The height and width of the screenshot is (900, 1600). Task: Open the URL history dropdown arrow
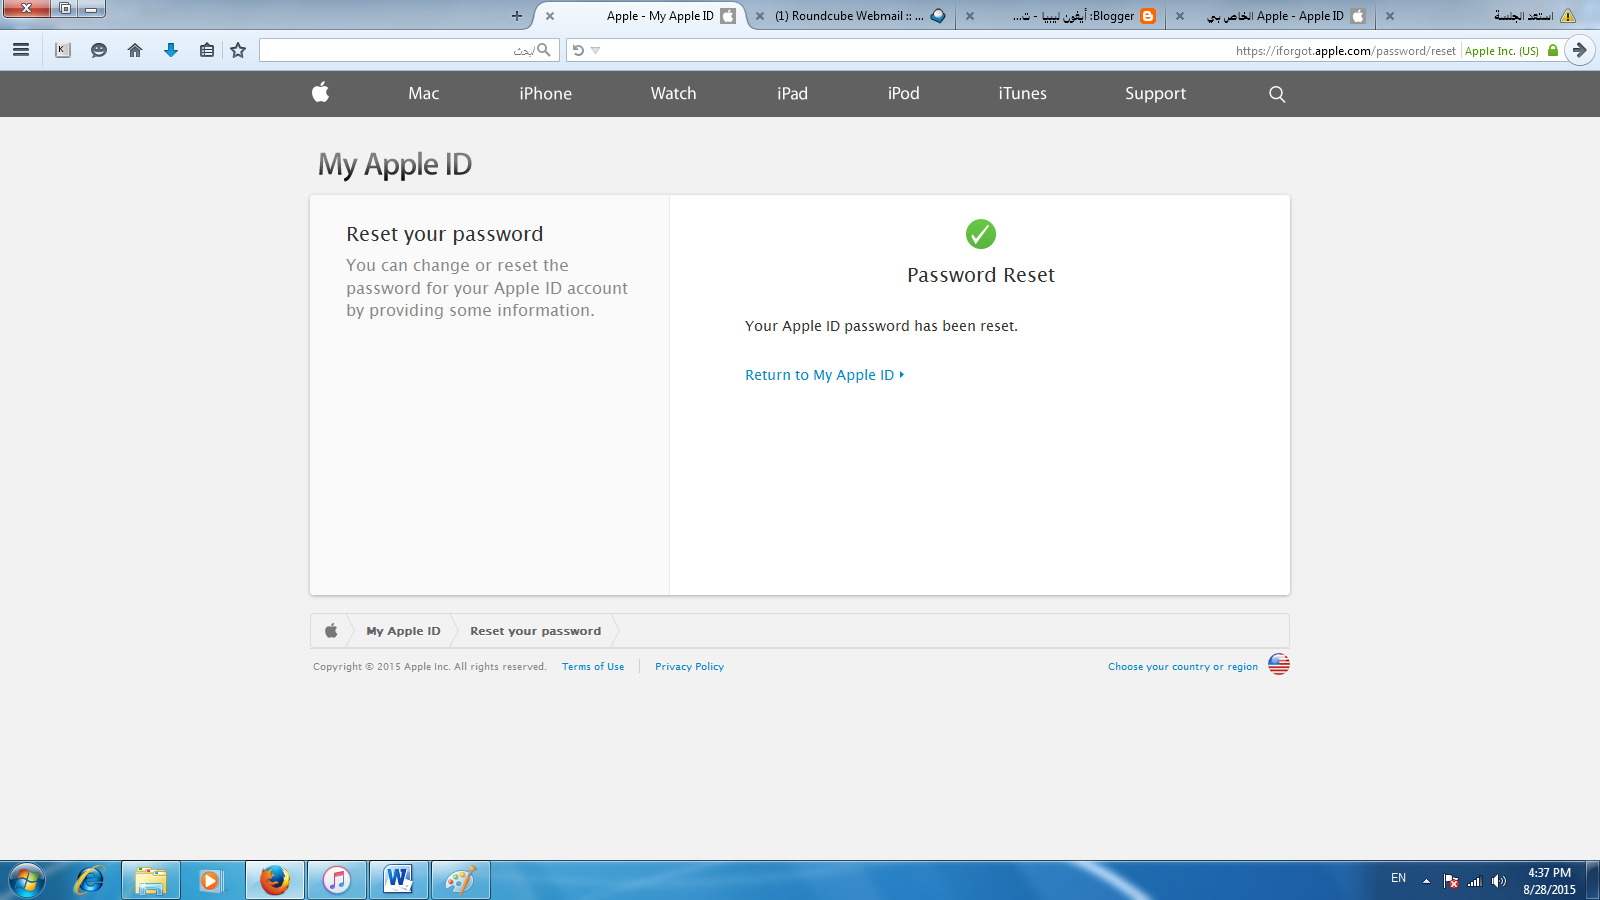595,50
